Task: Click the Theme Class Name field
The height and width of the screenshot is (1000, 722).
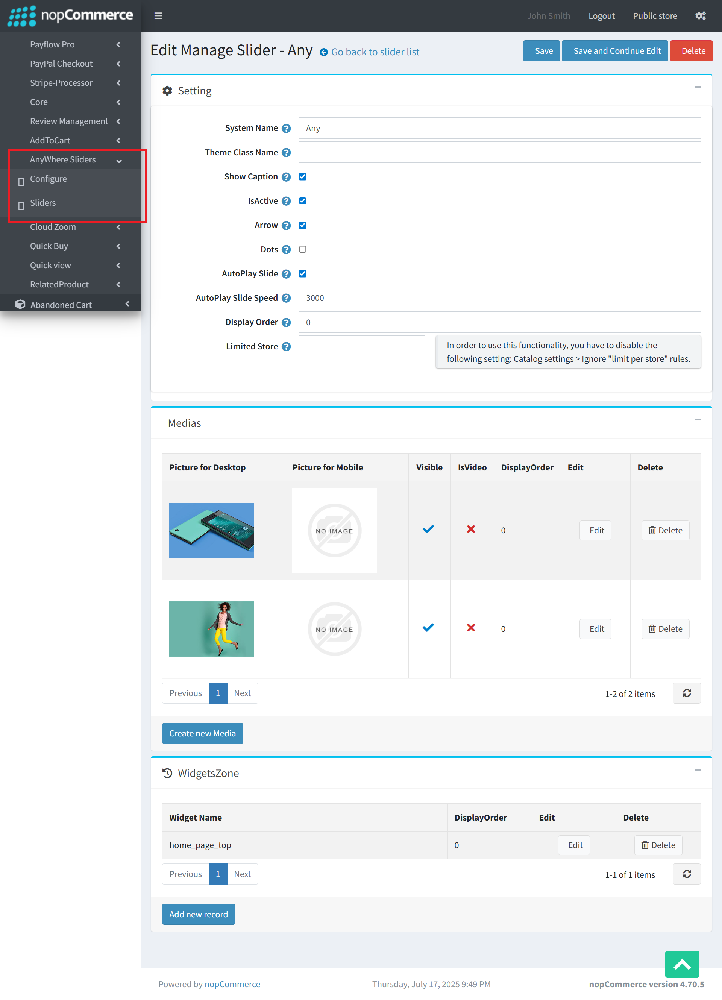Action: click(x=499, y=152)
